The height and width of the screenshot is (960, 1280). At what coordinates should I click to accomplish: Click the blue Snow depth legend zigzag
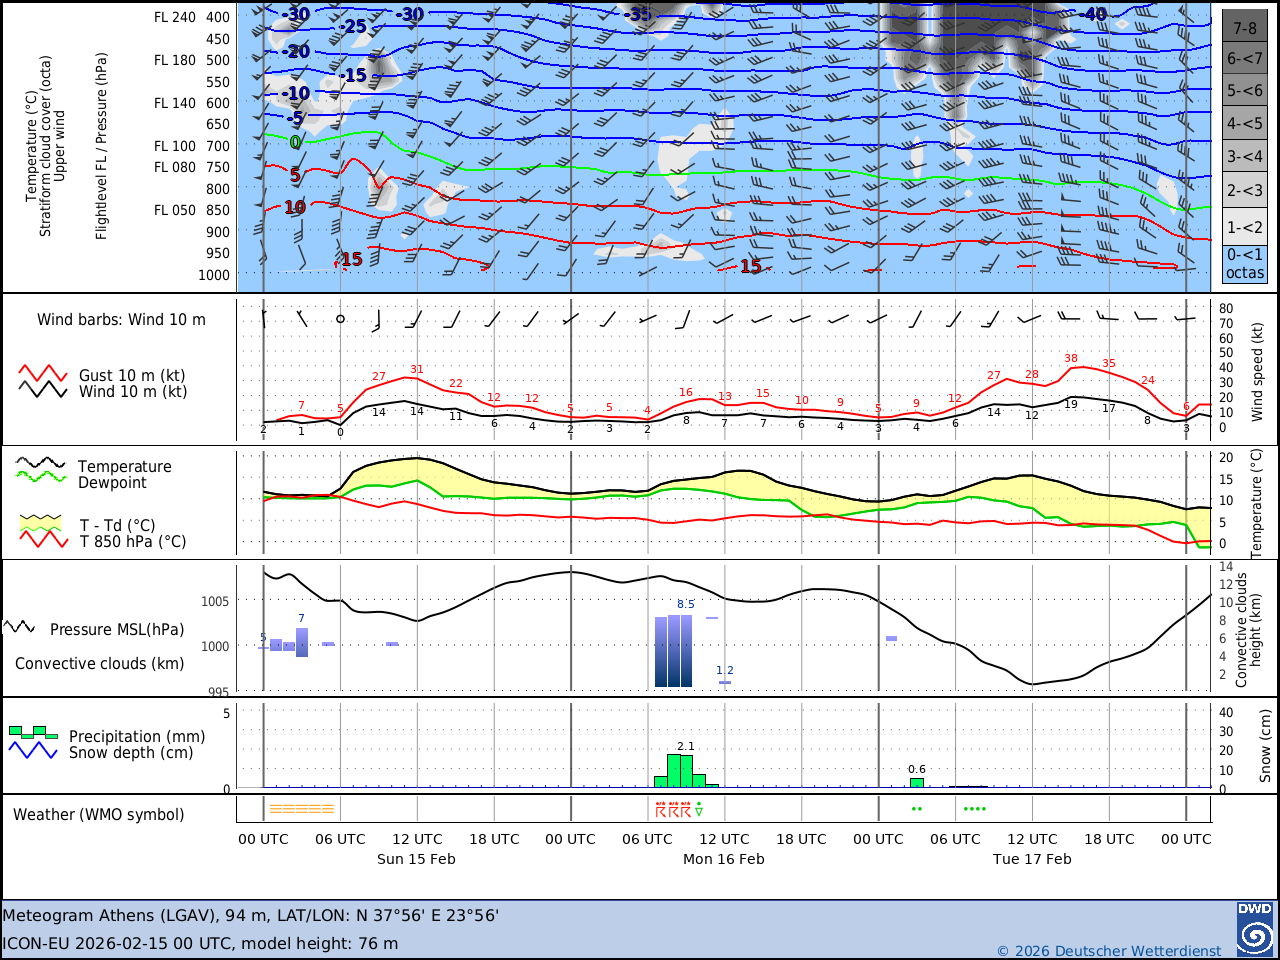(x=33, y=750)
